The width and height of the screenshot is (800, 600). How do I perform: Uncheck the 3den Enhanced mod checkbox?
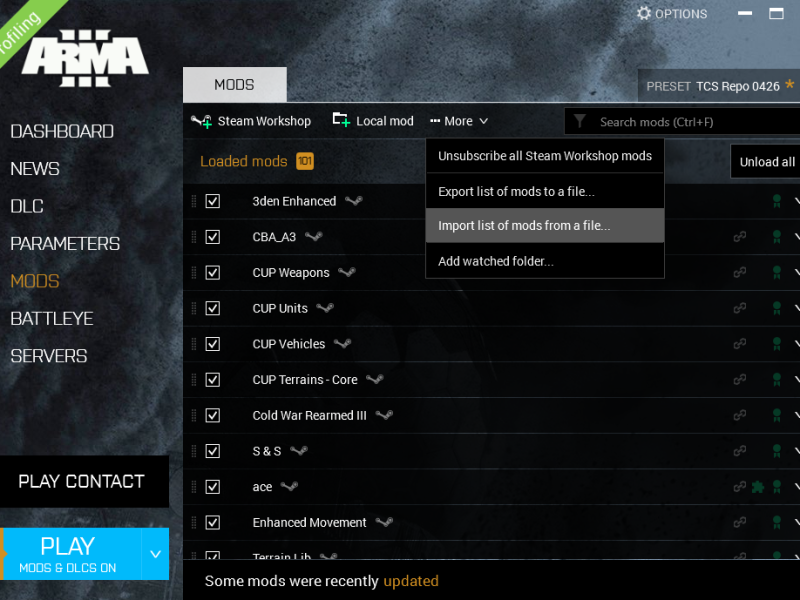(x=213, y=201)
